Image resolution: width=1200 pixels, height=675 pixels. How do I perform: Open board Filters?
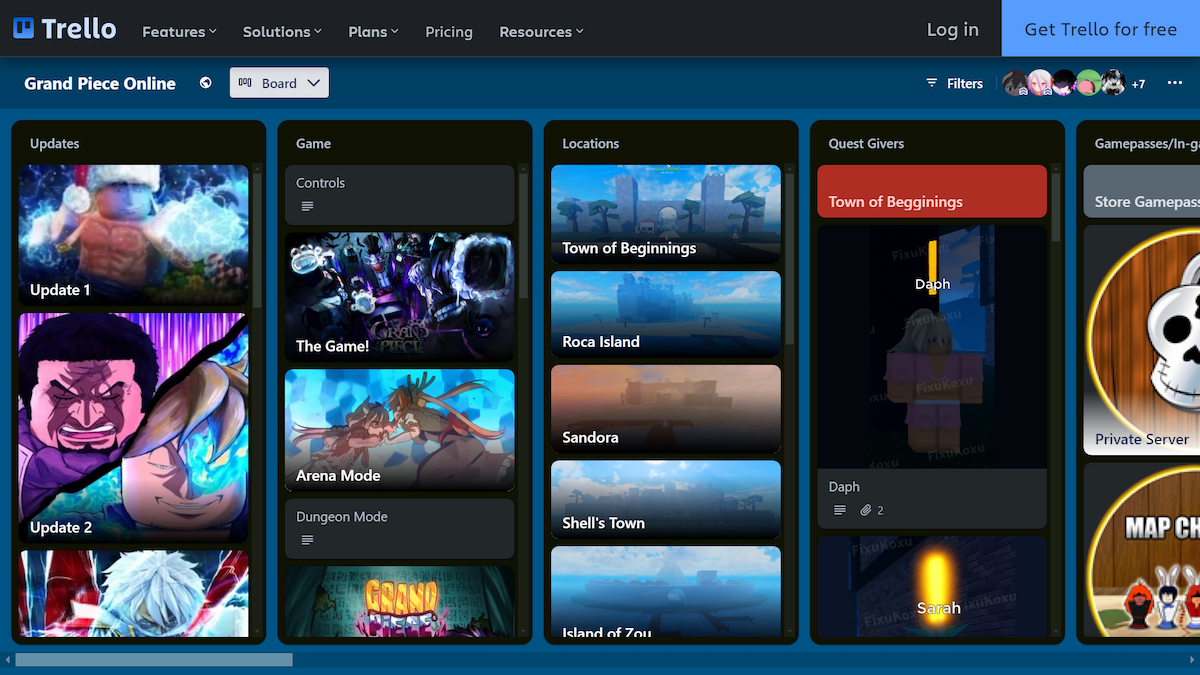(953, 83)
